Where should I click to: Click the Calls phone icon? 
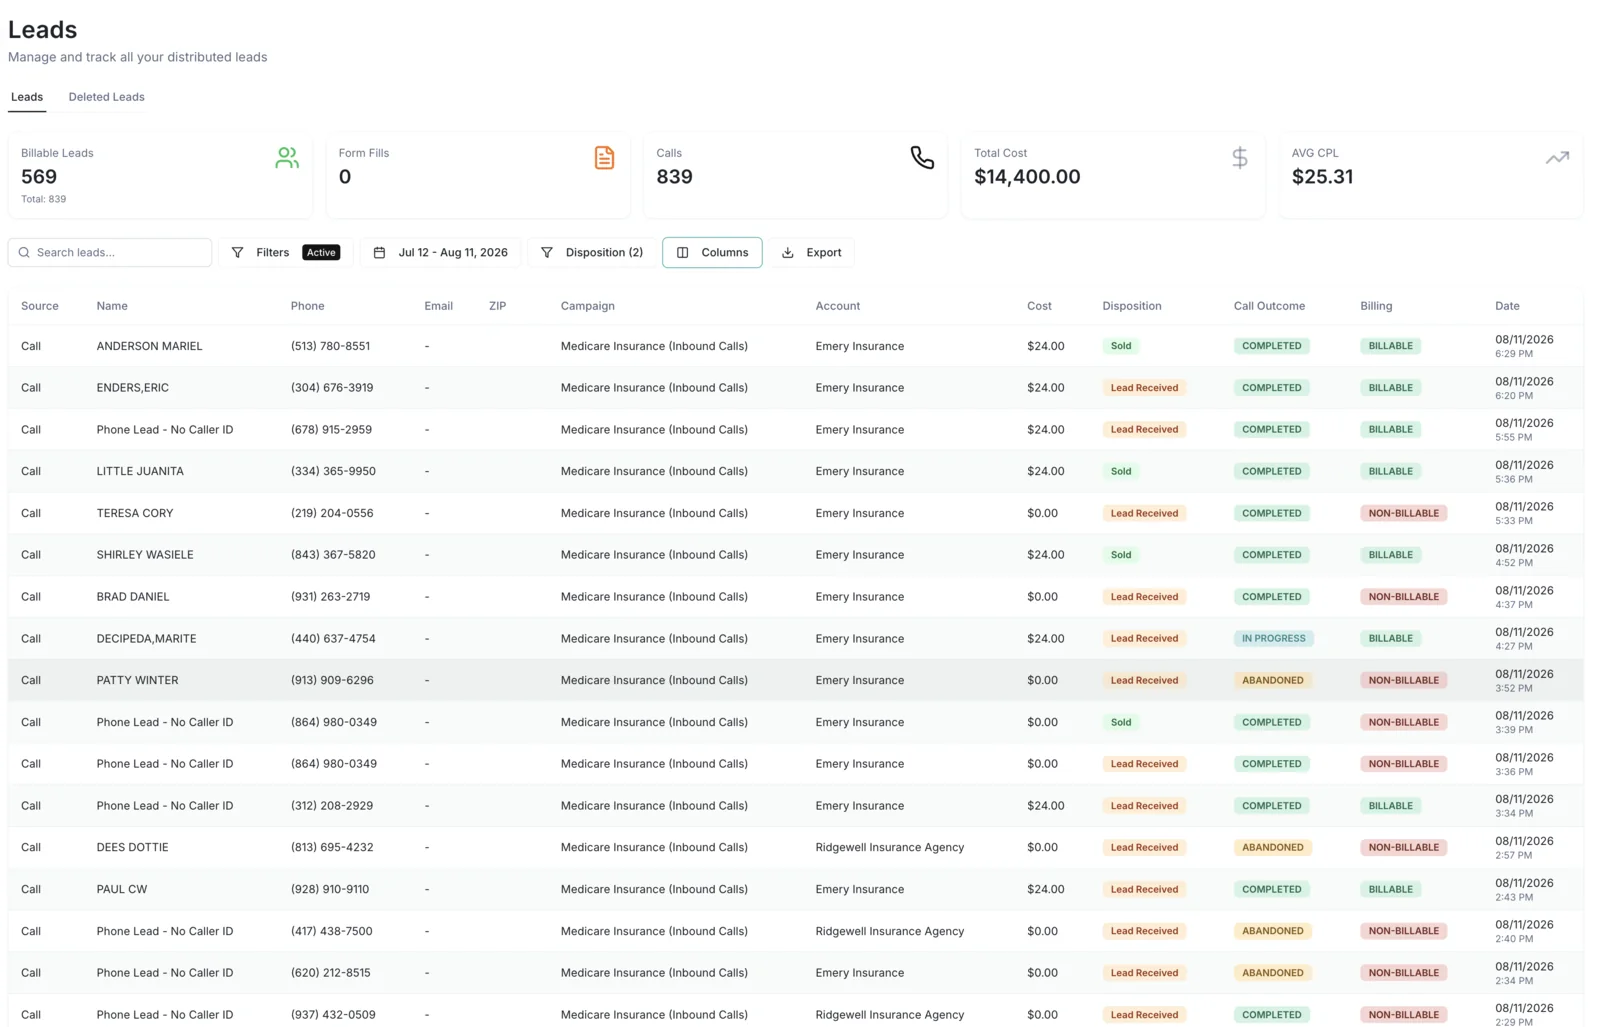tap(922, 158)
